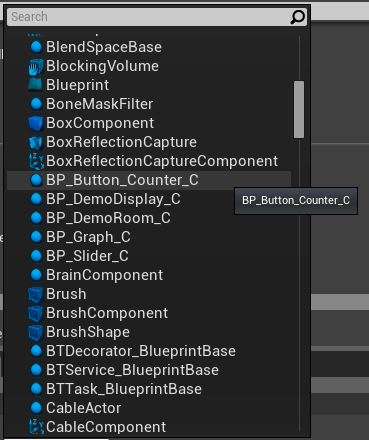
Task: Click the BoxComponent cube icon
Action: coord(36,123)
